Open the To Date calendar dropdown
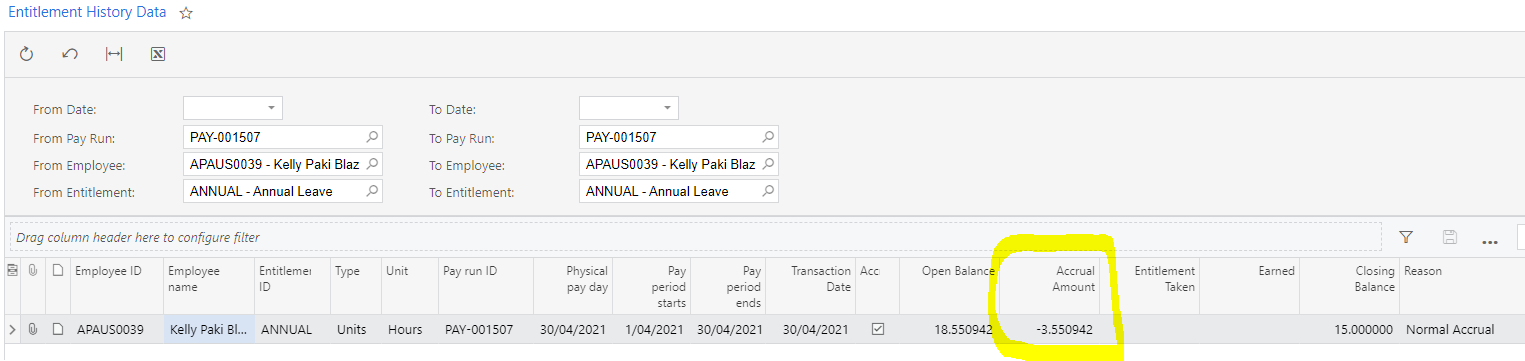The image size is (1525, 361). [666, 108]
